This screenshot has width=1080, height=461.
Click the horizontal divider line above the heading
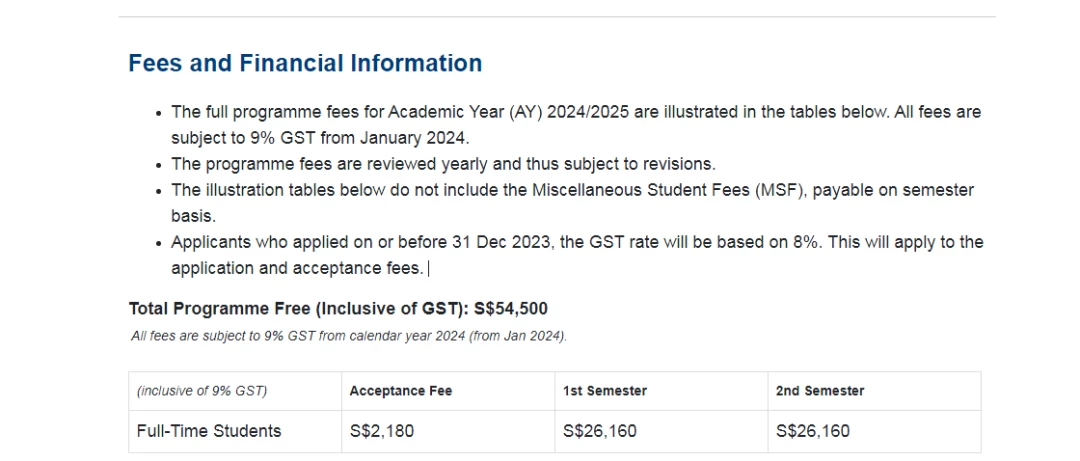pyautogui.click(x=557, y=17)
